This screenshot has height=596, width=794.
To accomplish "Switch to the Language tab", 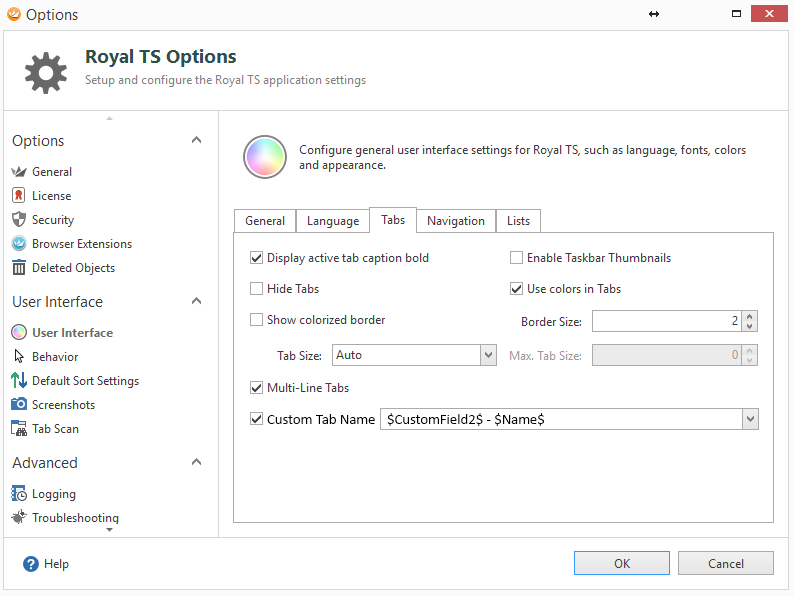I will (333, 221).
